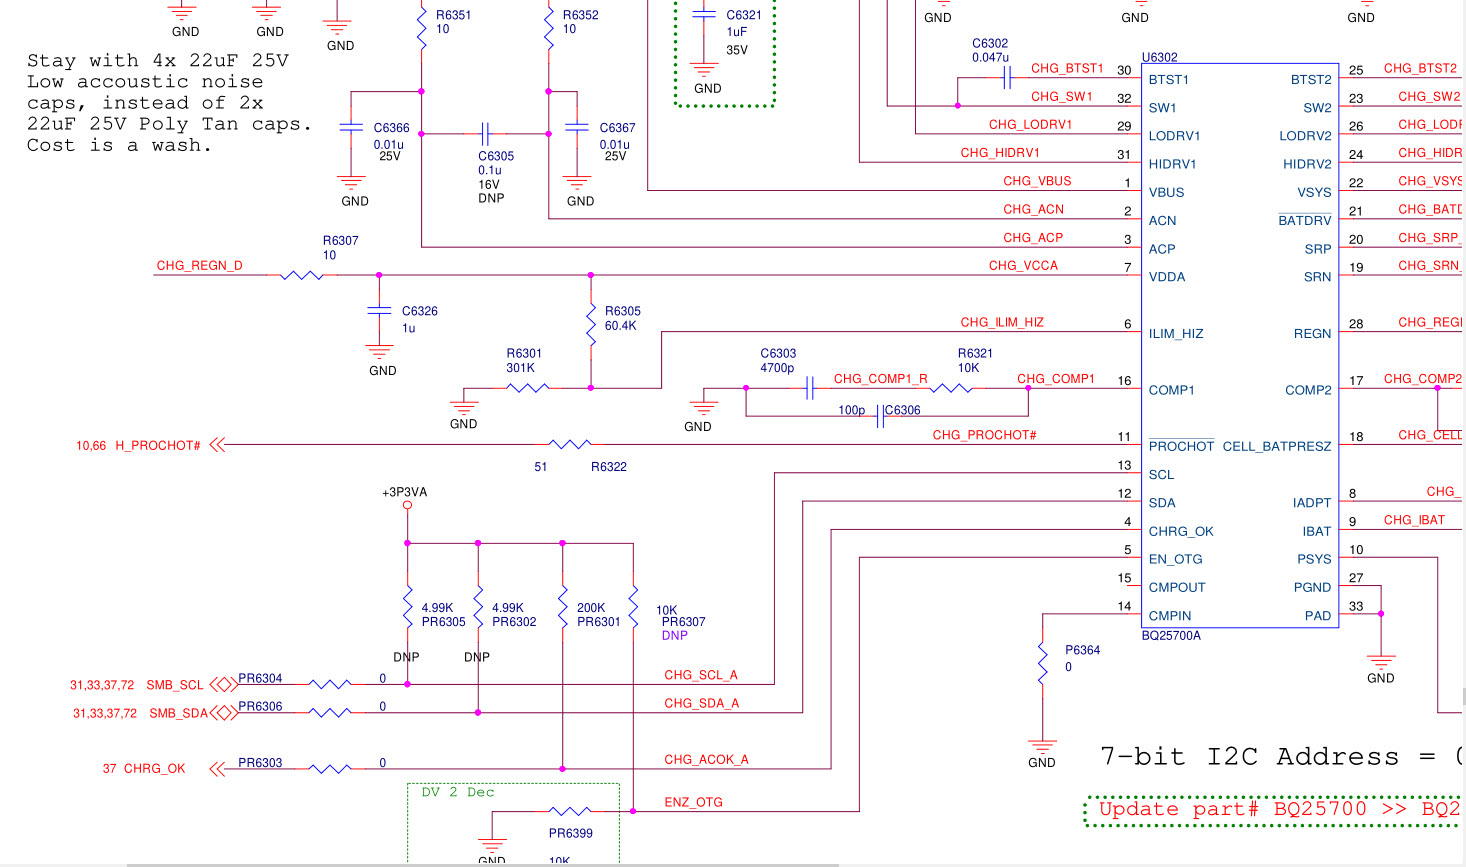Select the SMB_SDA off-page label
The height and width of the screenshot is (867, 1466).
tap(178, 714)
